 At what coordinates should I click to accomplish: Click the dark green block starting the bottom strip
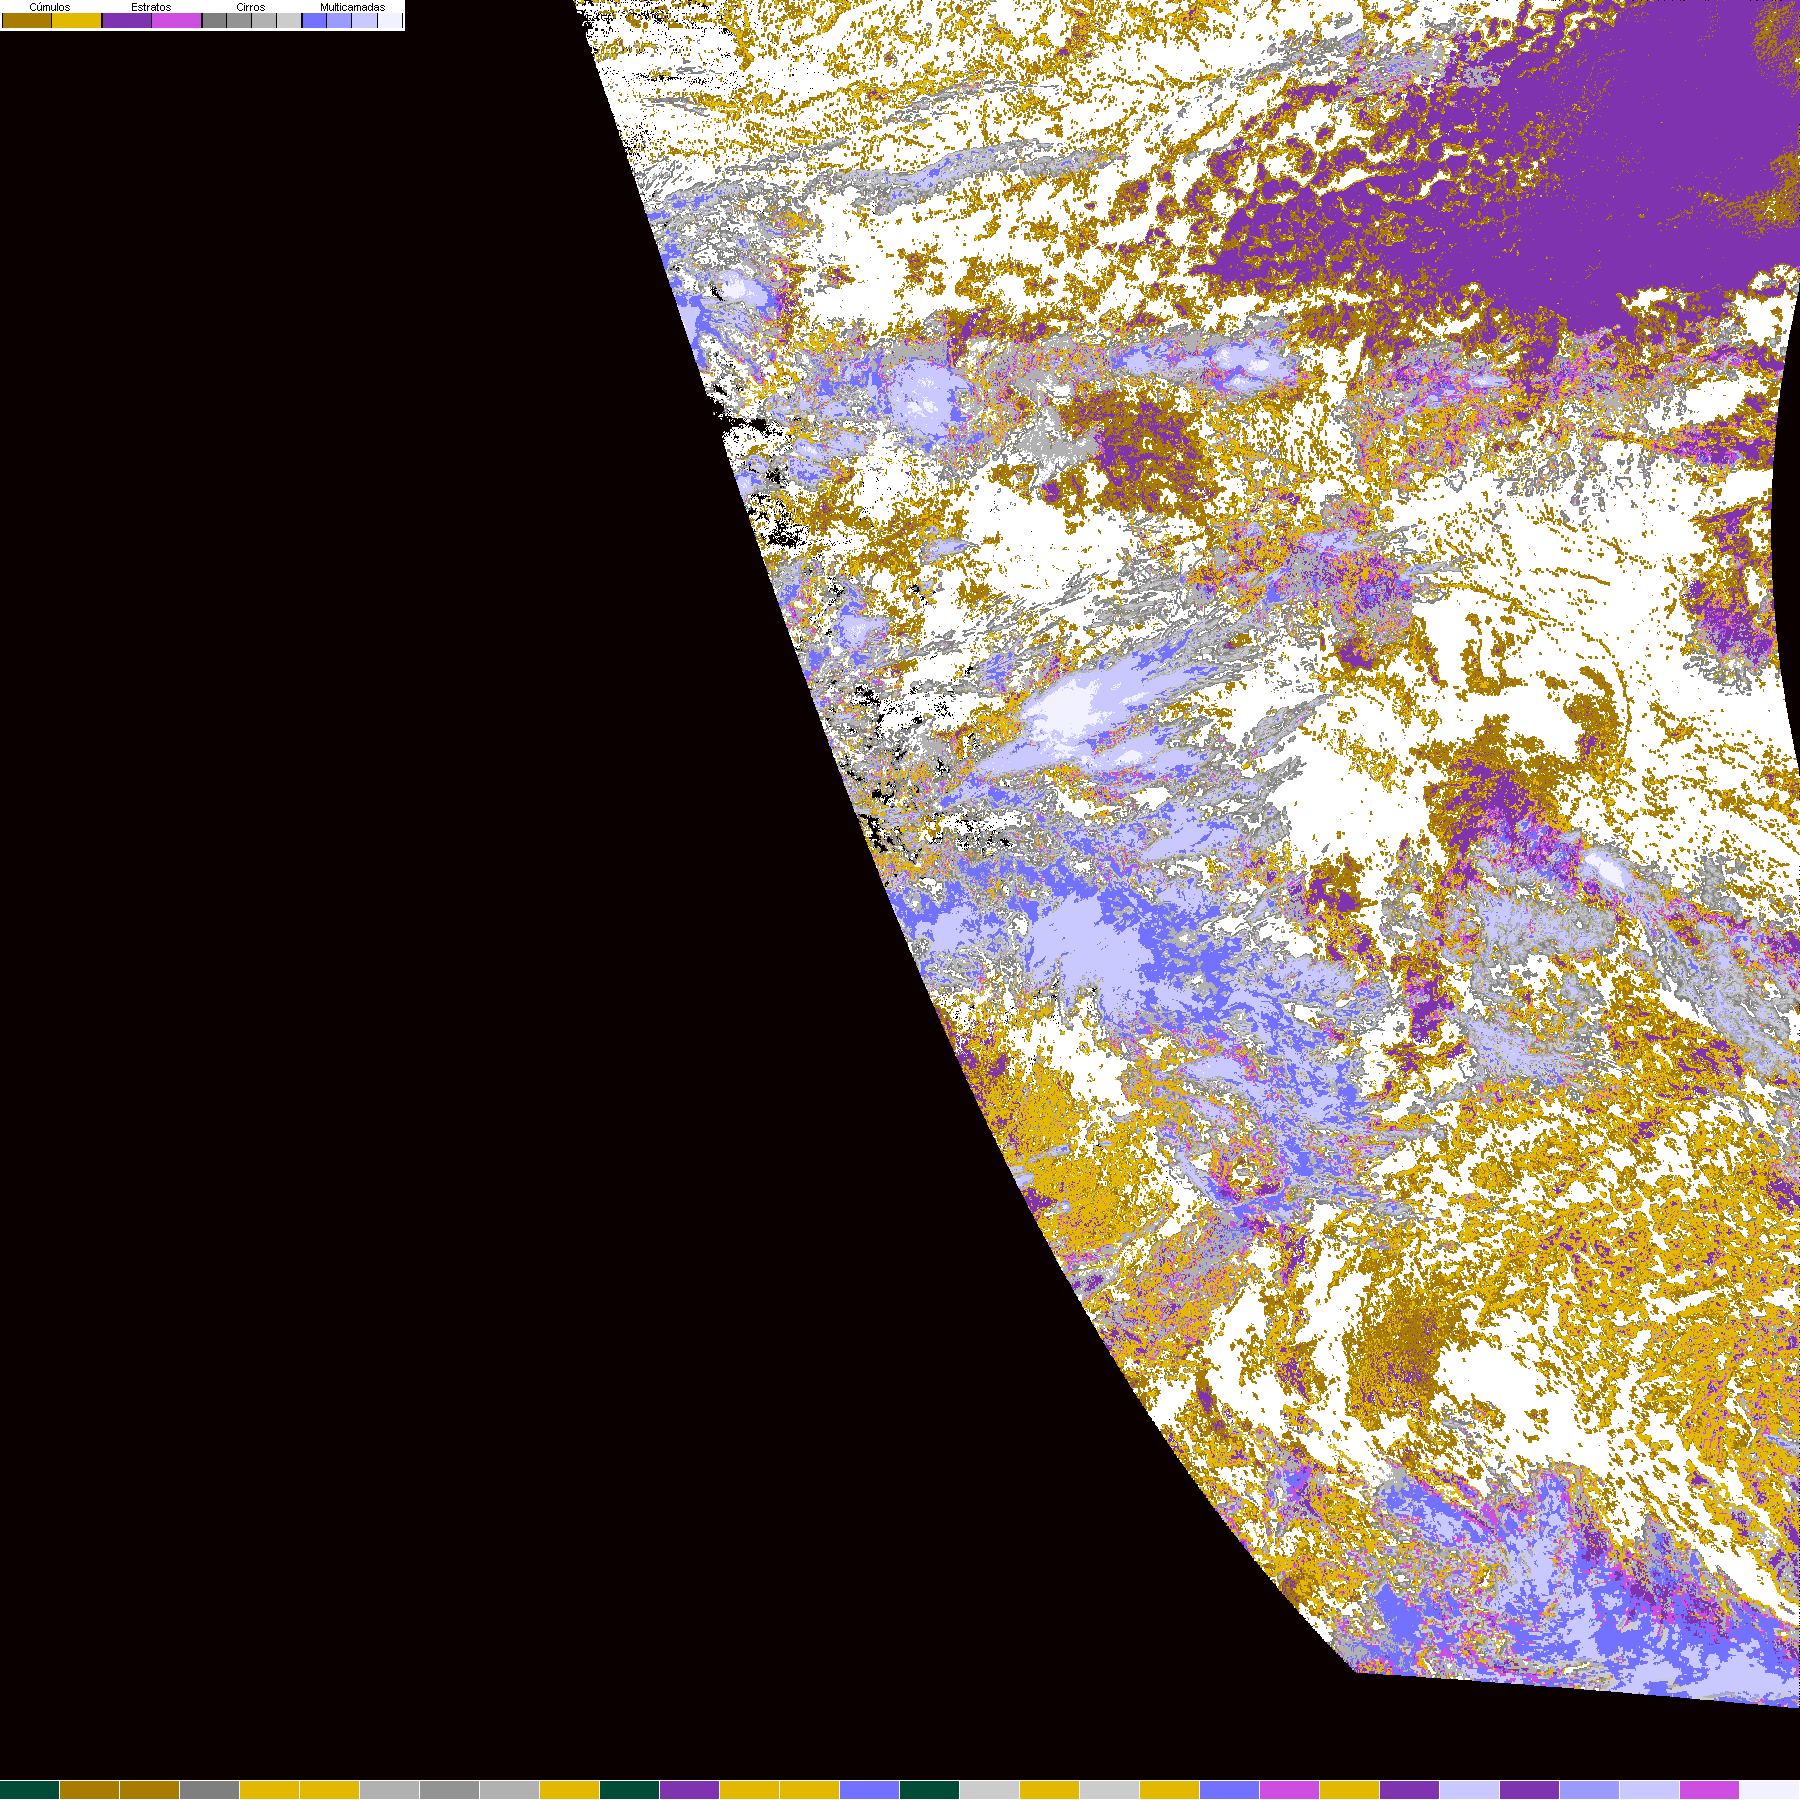(29, 1790)
